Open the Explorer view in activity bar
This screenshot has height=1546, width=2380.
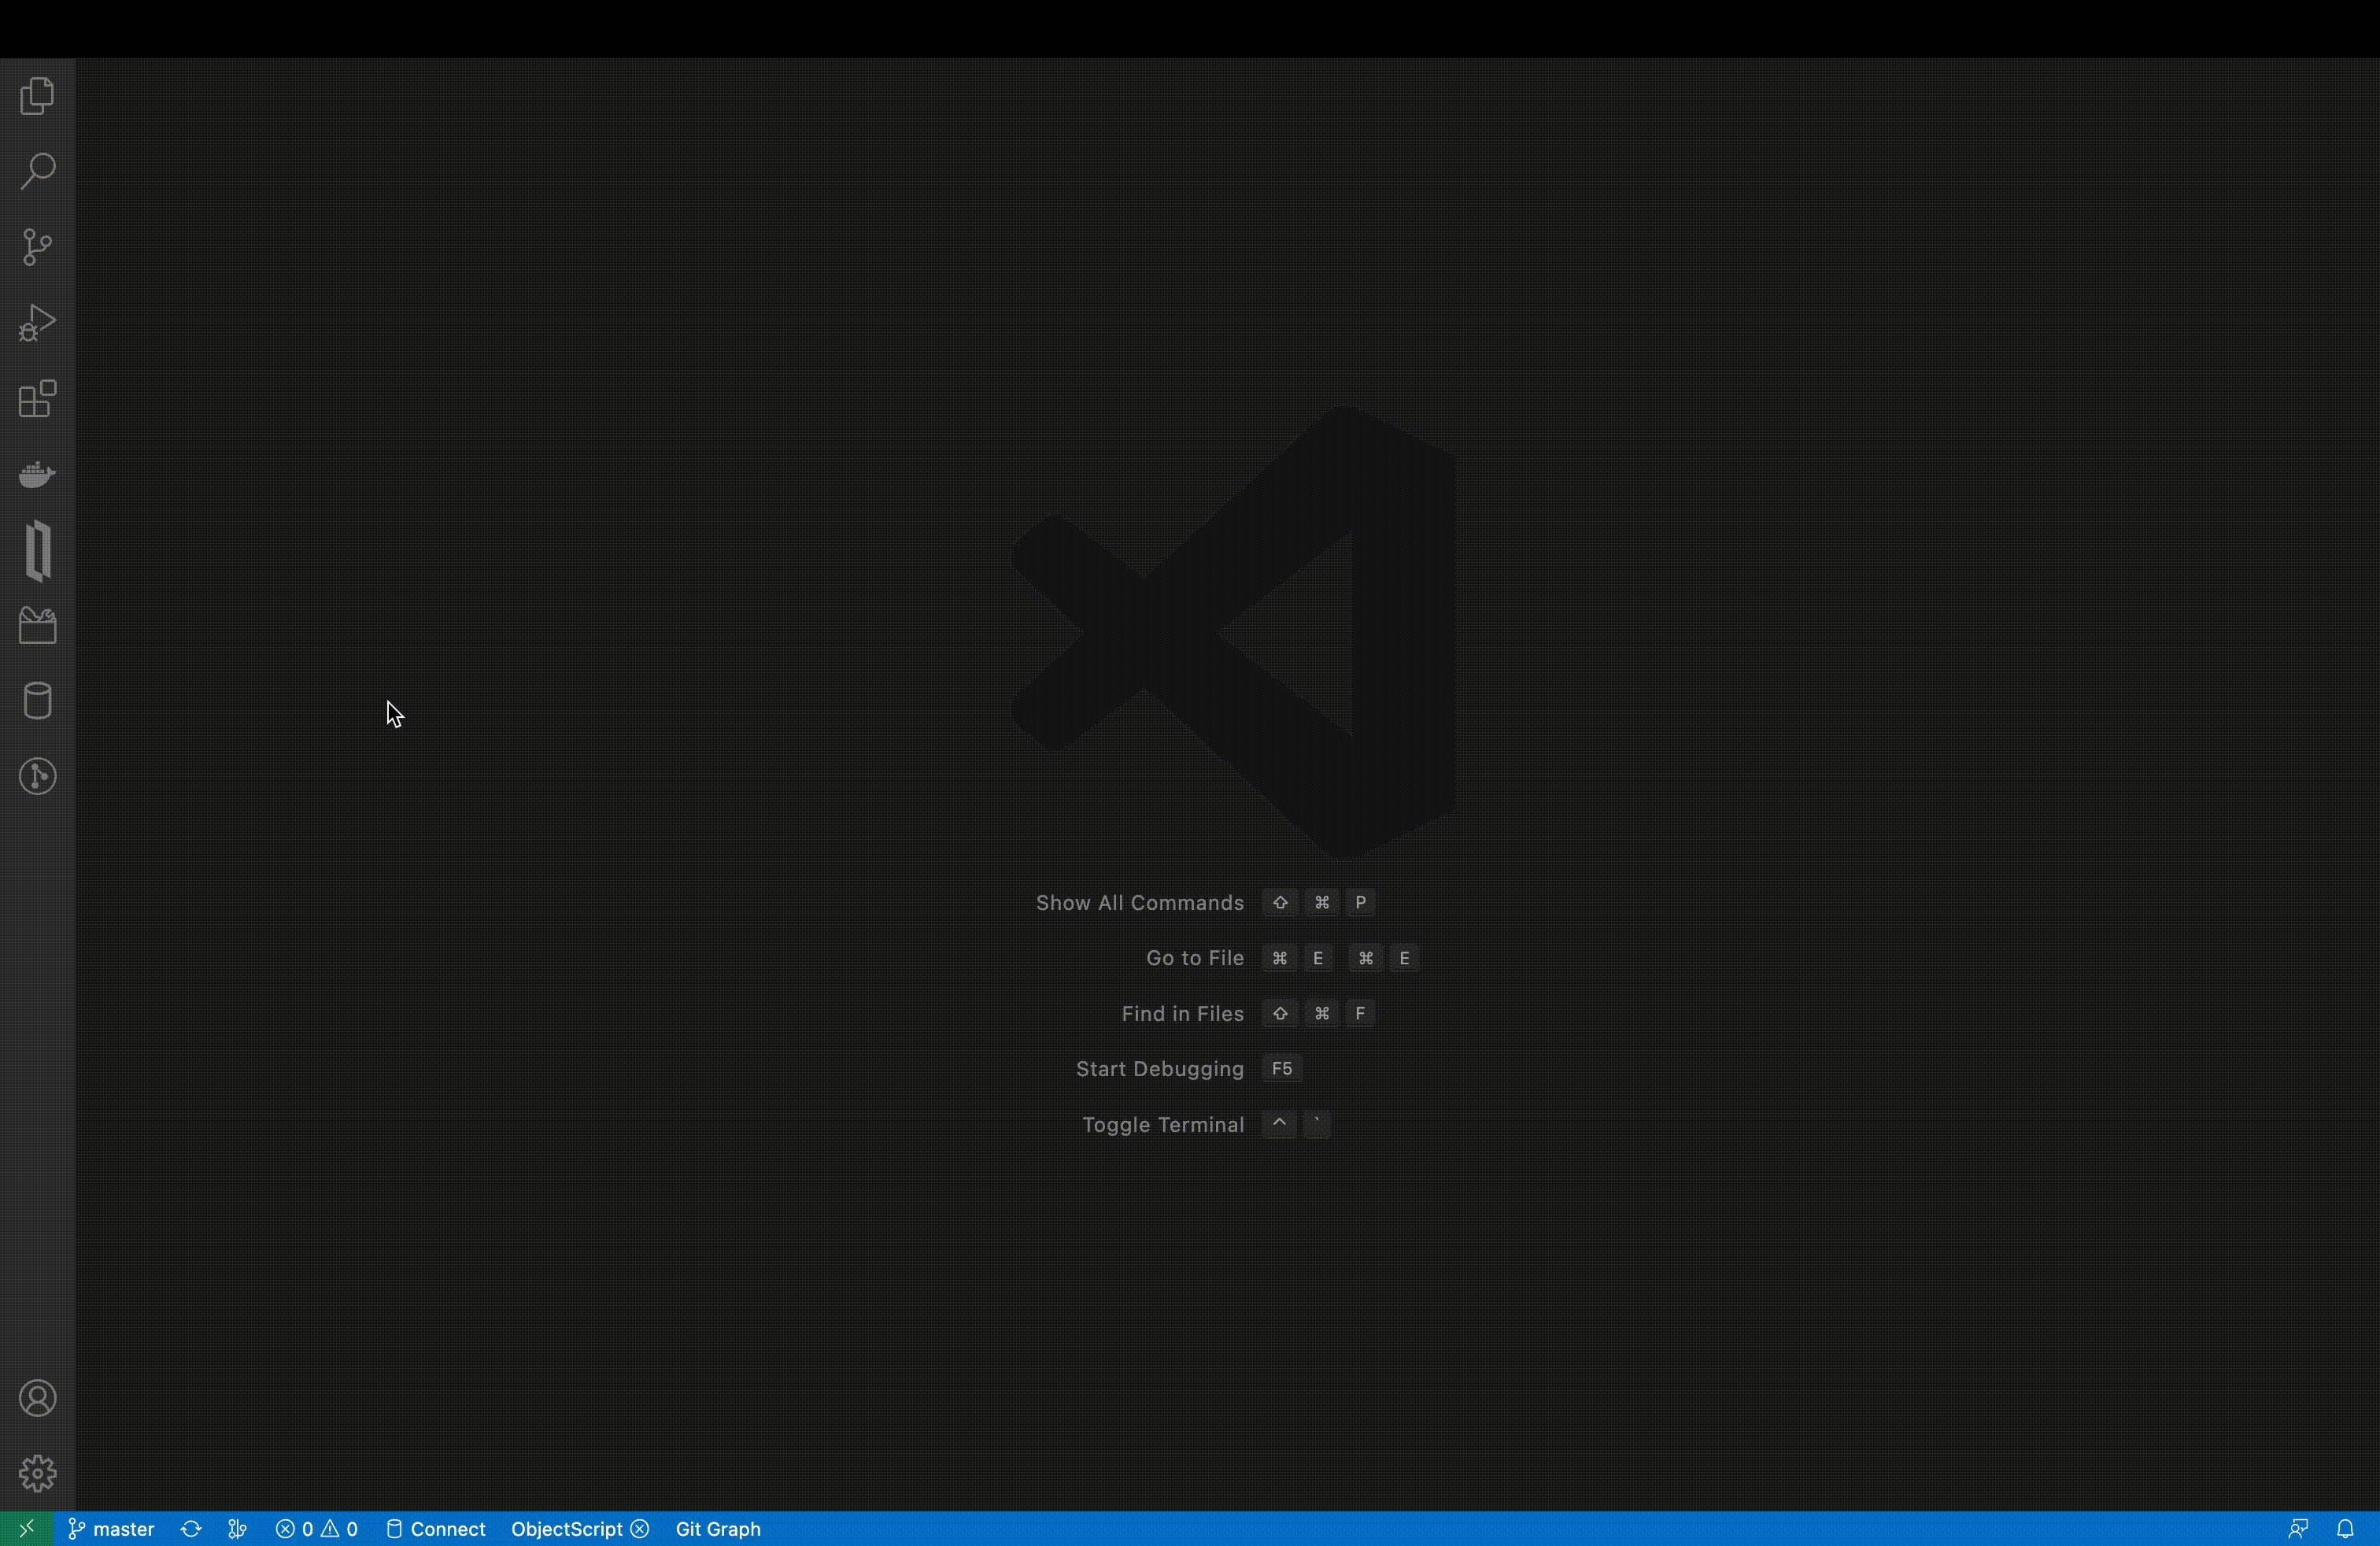(x=37, y=96)
